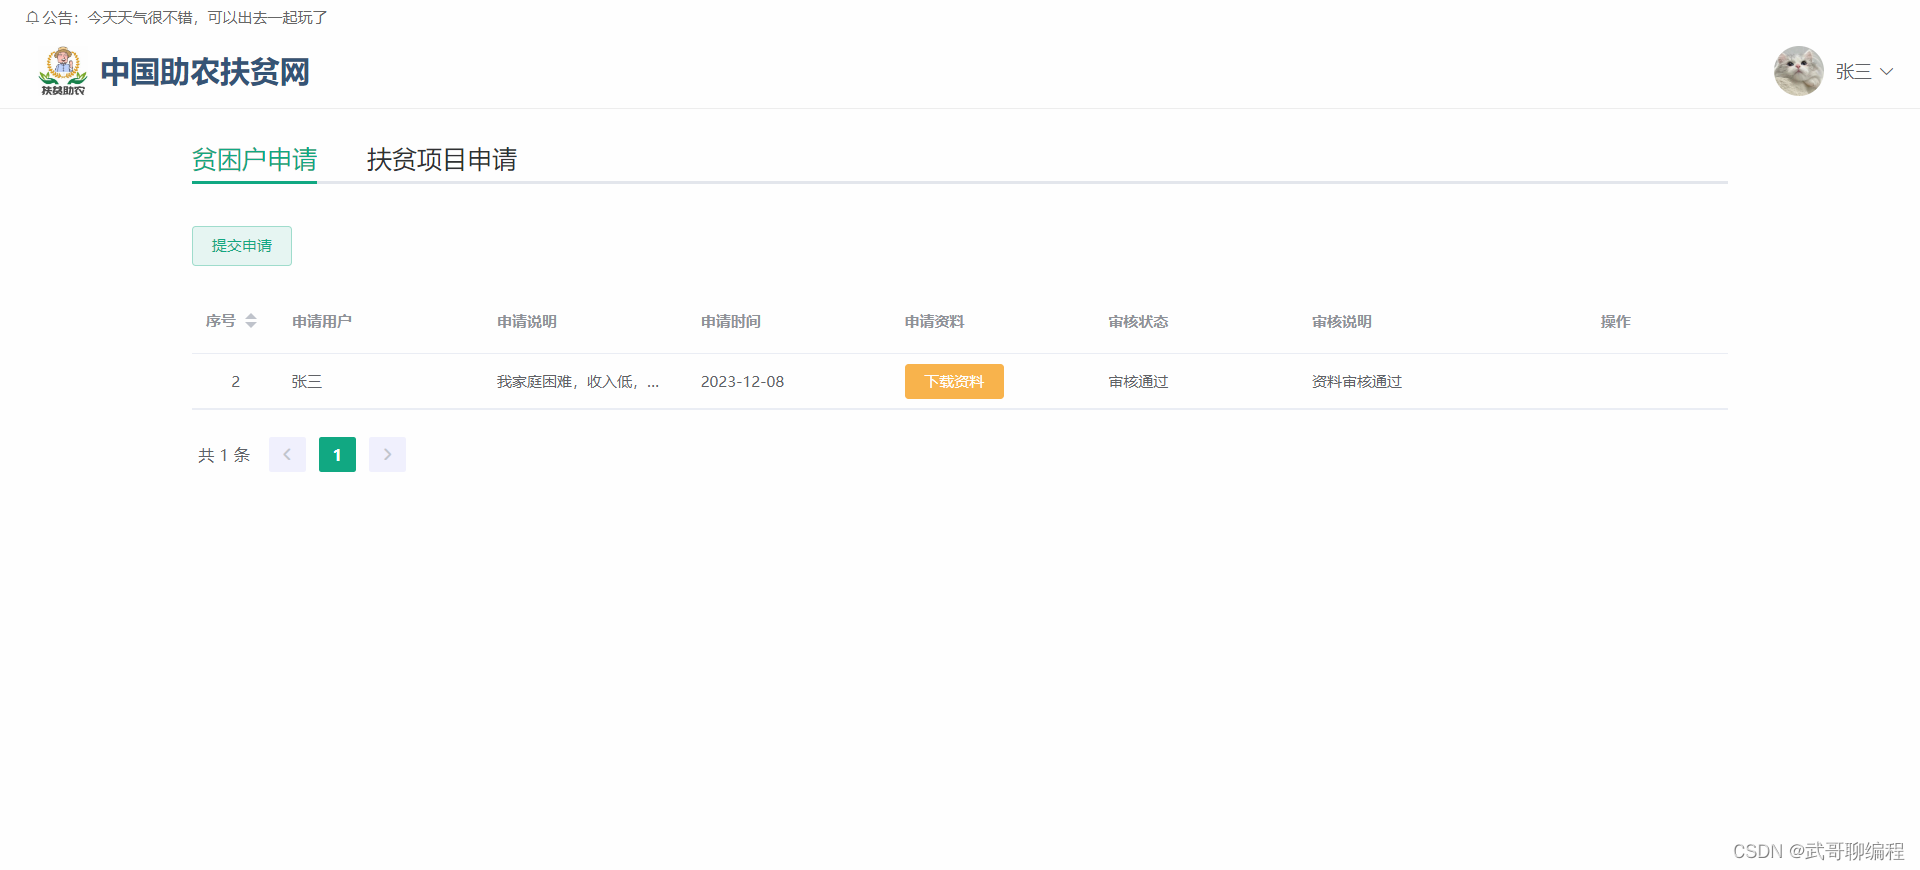
Task: Go to previous page arrow
Action: tap(287, 455)
